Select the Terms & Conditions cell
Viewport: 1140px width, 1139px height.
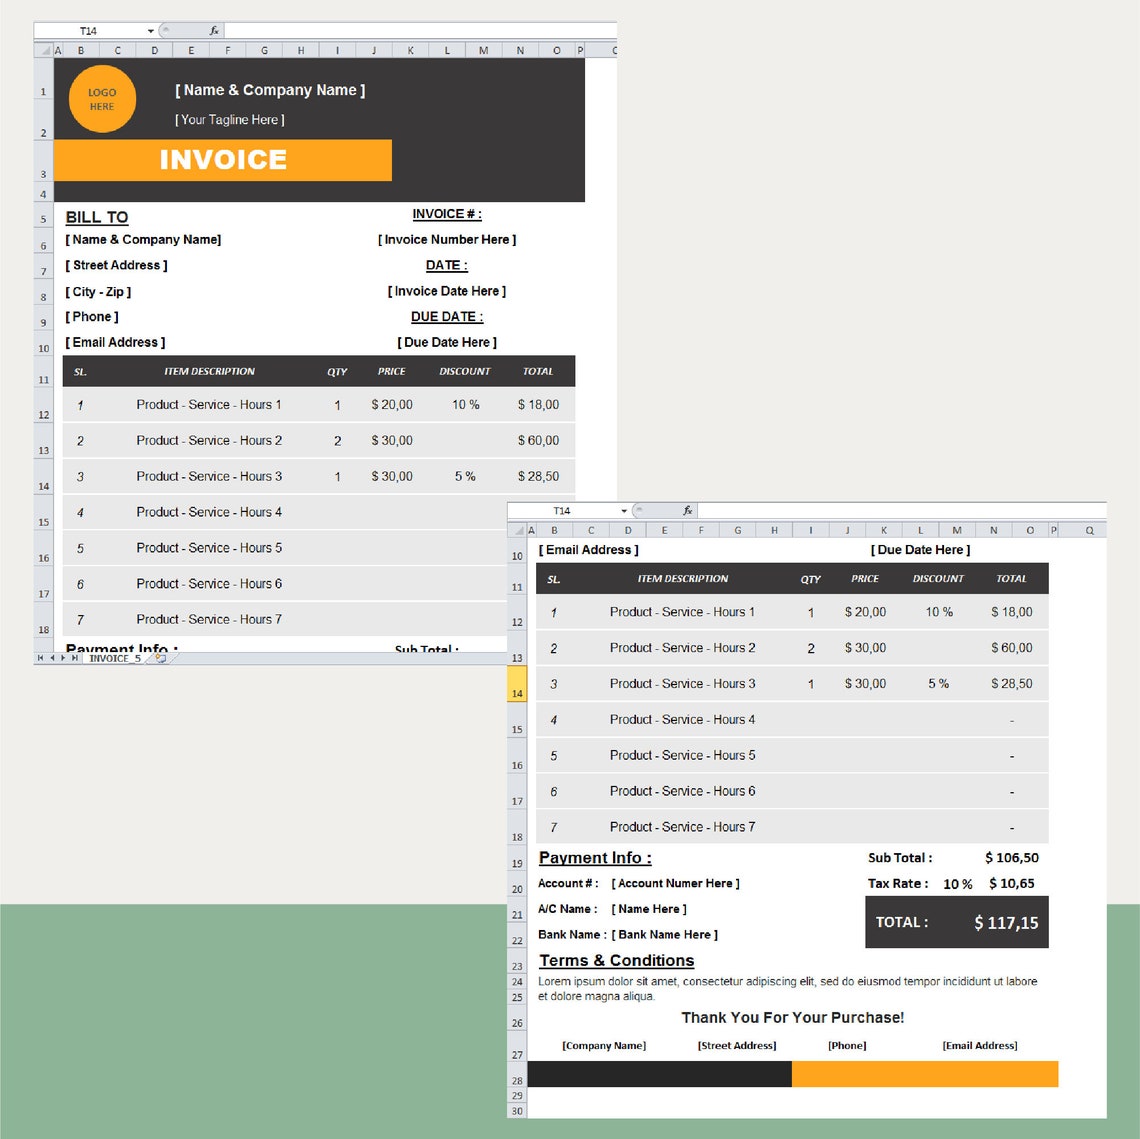click(x=616, y=960)
